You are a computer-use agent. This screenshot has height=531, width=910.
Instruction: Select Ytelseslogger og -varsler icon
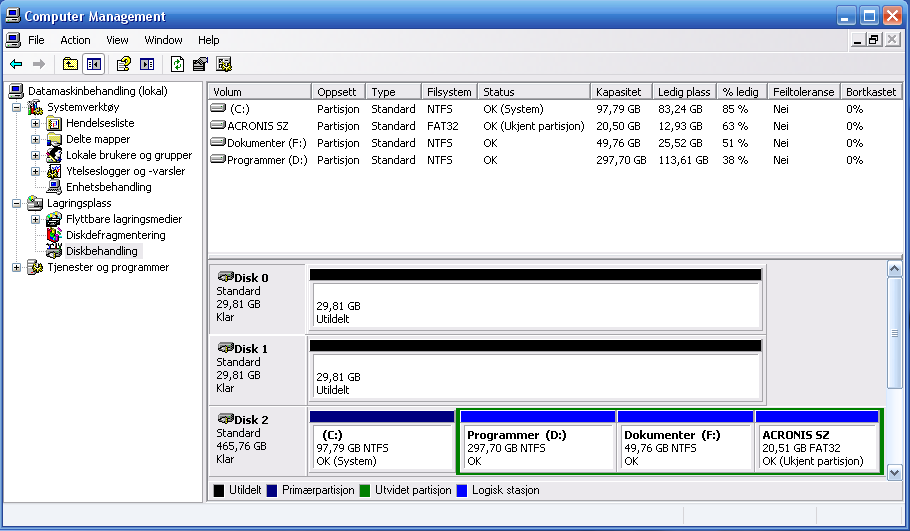point(54,171)
